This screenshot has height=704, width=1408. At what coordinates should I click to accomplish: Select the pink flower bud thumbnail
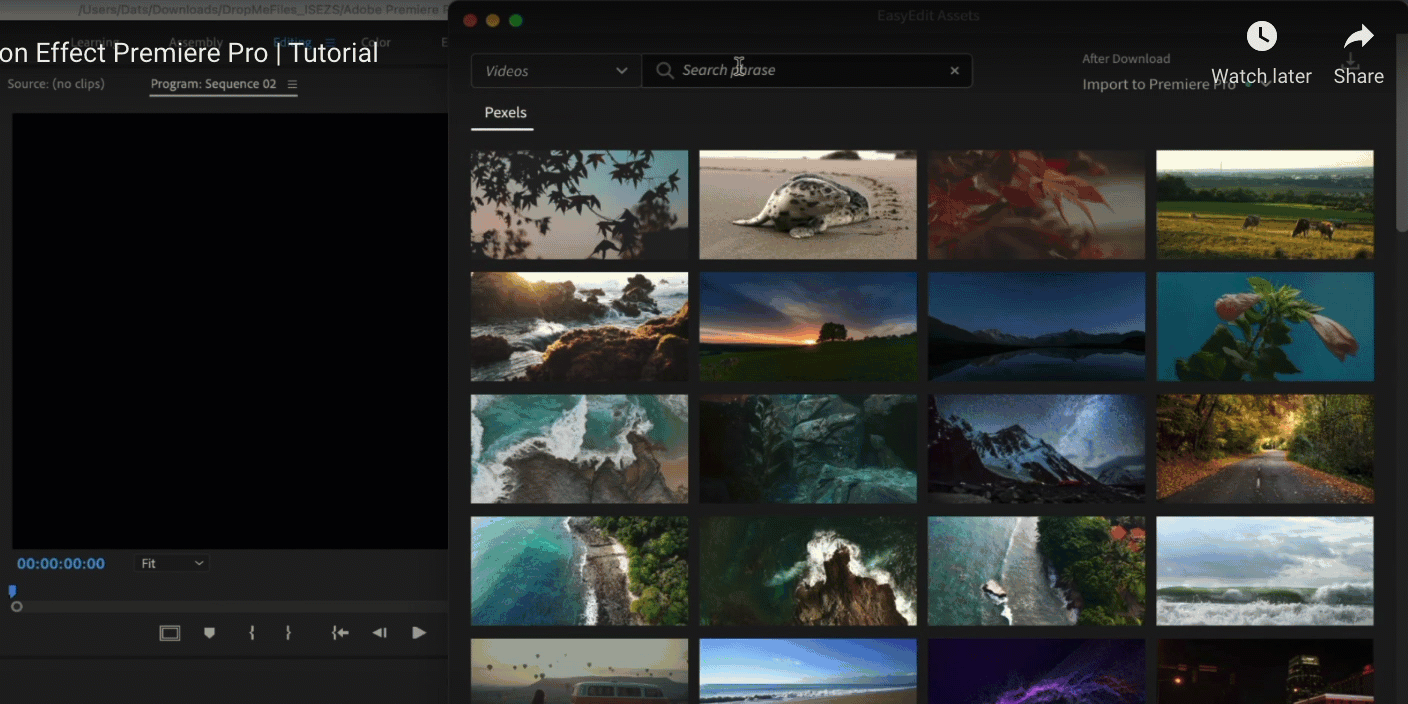(1265, 327)
